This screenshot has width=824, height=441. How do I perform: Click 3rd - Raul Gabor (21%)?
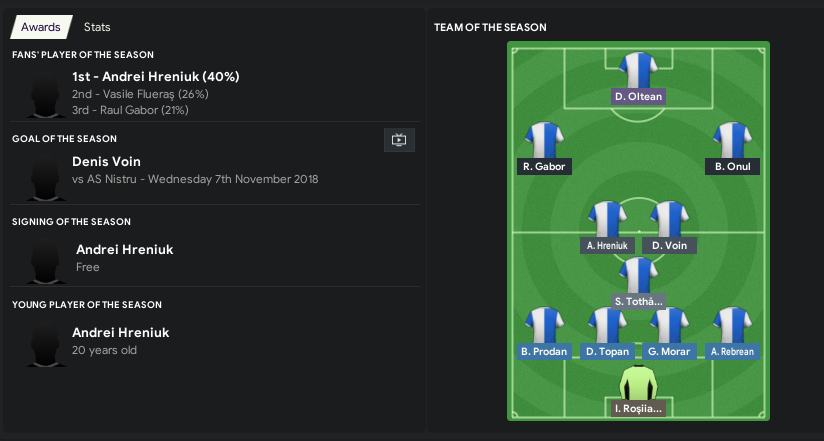point(130,110)
